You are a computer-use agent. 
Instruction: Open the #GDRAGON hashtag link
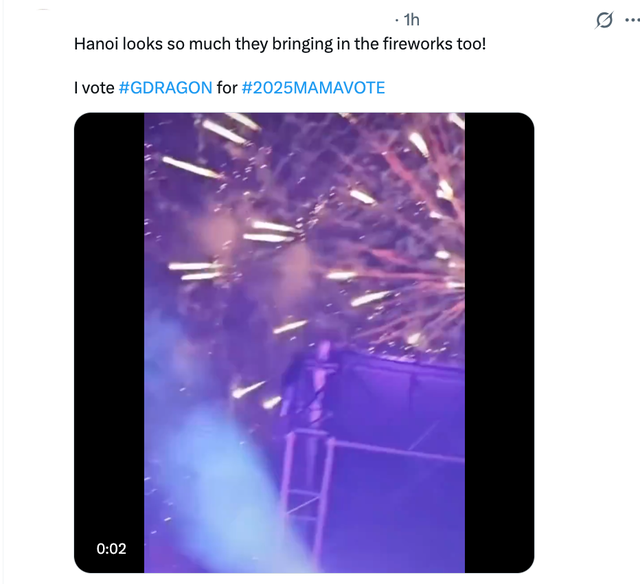[165, 88]
